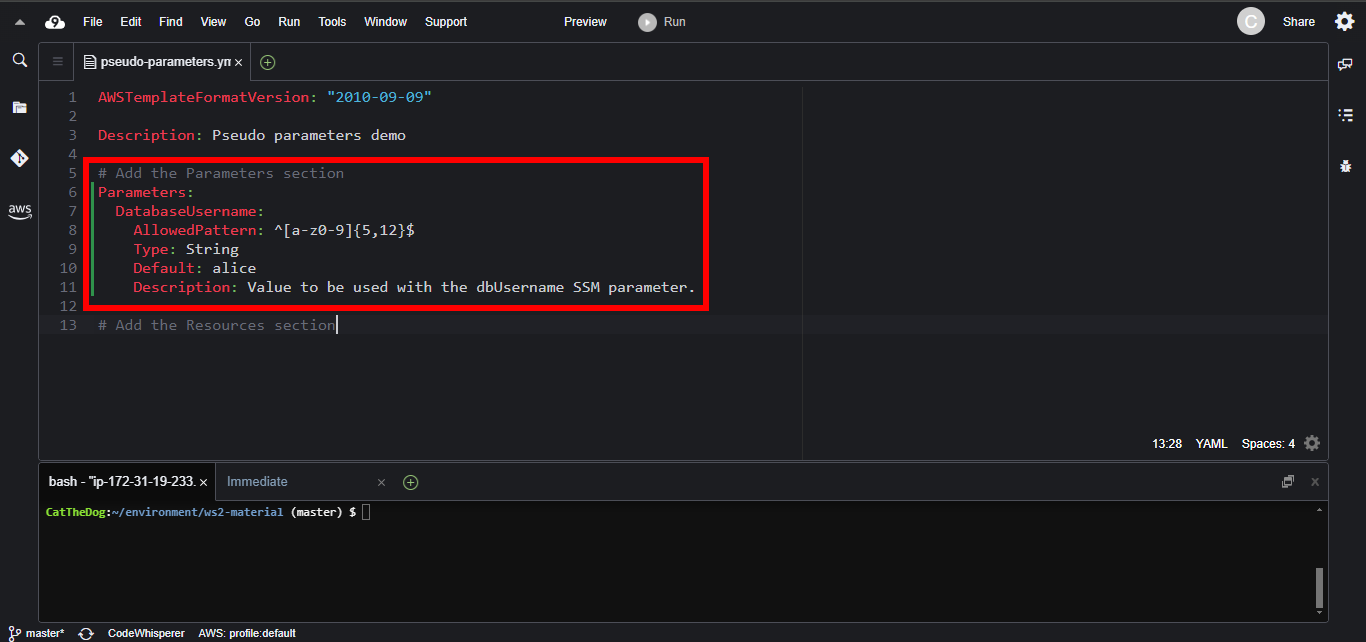
Task: Open the Debugger bug icon
Action: pyautogui.click(x=1346, y=166)
